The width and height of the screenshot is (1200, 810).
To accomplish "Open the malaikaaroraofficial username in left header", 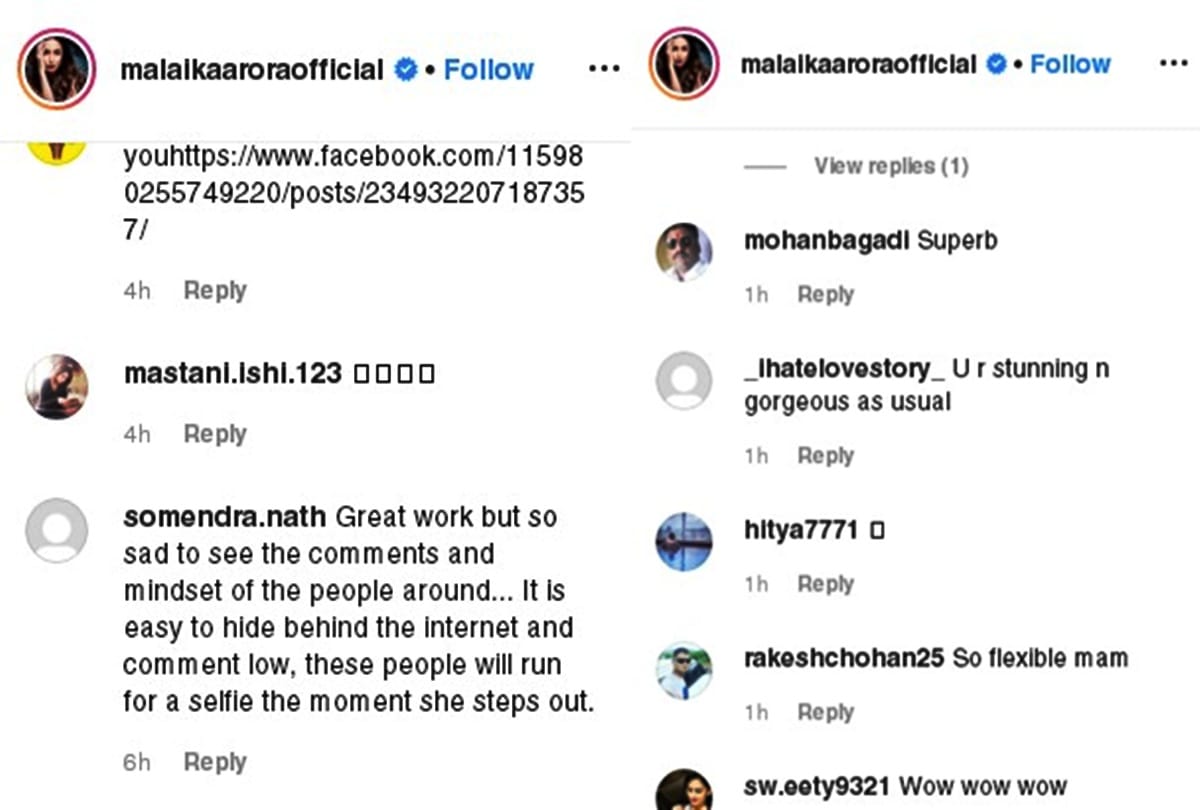I will (251, 70).
